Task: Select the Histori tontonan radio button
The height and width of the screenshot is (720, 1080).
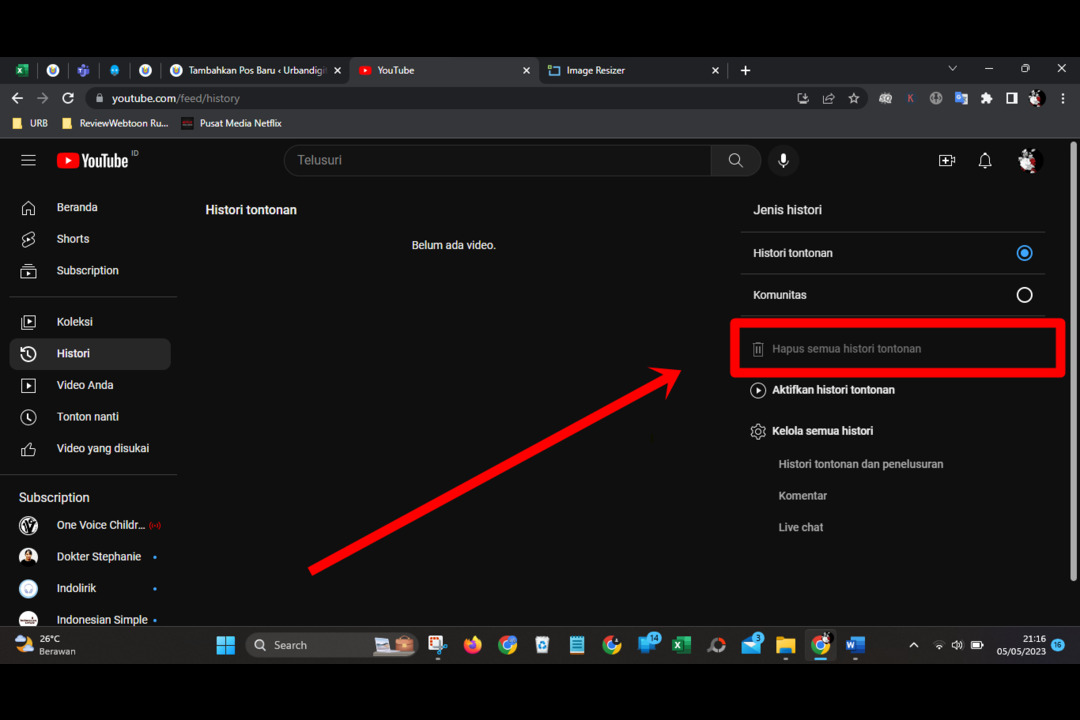Action: pyautogui.click(x=1024, y=253)
